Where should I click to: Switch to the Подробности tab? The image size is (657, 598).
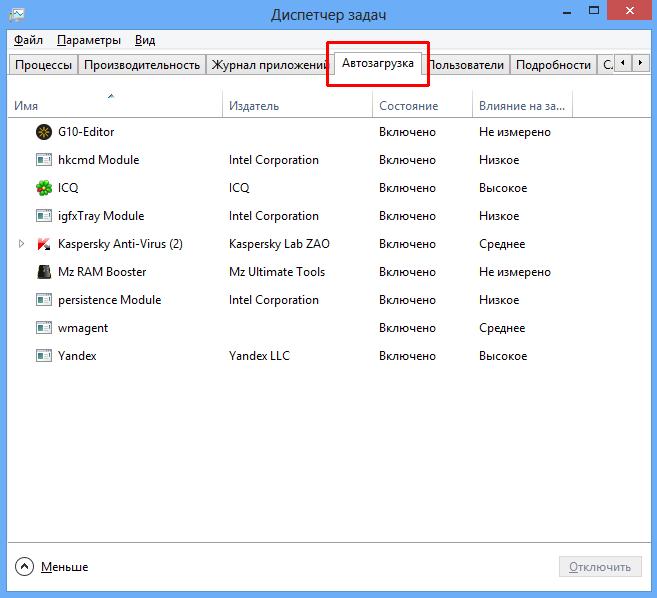point(553,65)
